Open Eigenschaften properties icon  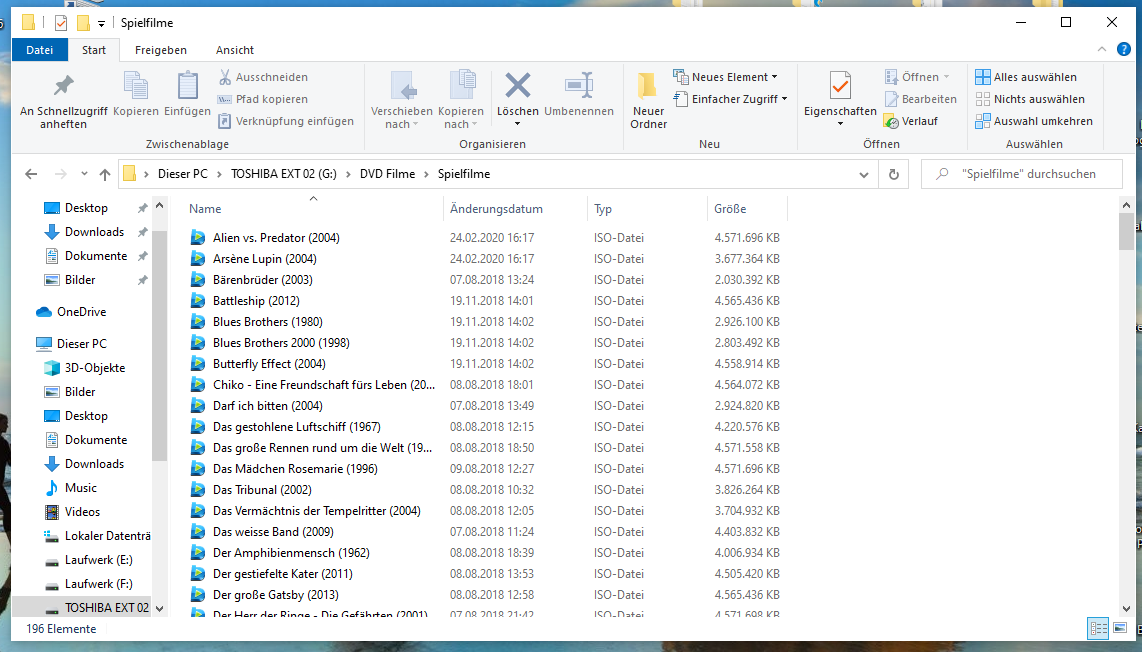tap(840, 86)
